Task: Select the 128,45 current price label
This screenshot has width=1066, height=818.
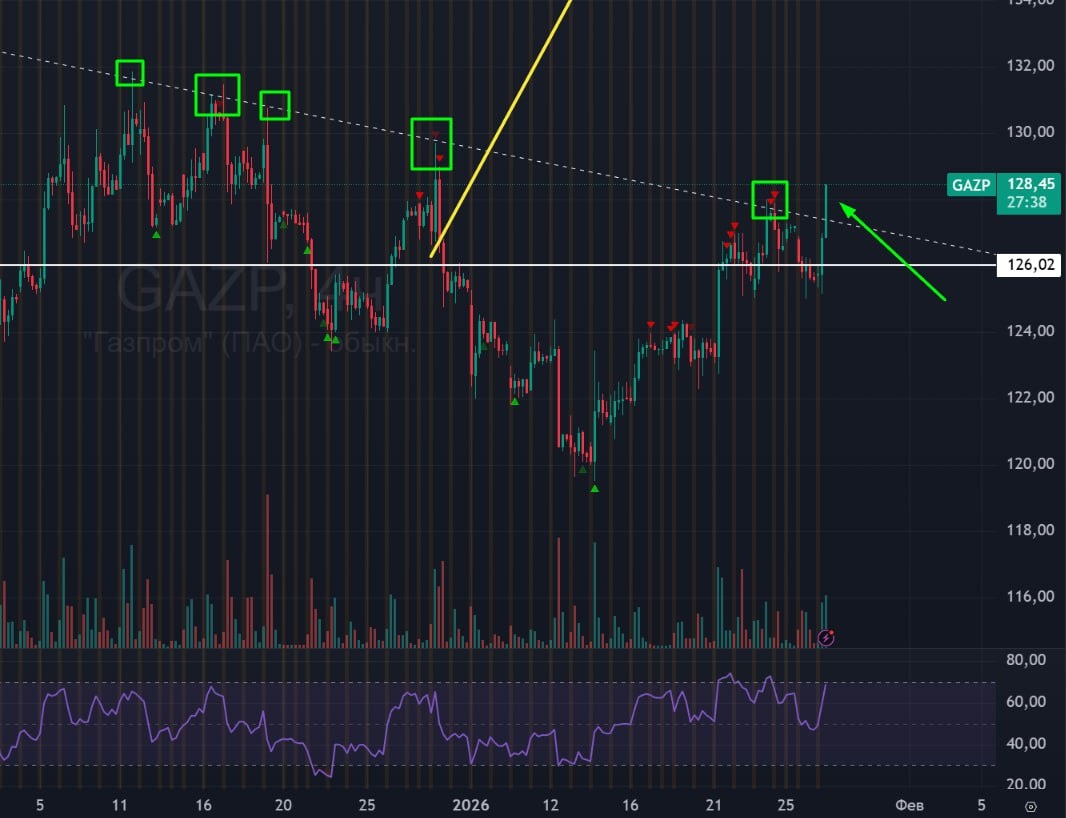Action: click(x=1031, y=184)
